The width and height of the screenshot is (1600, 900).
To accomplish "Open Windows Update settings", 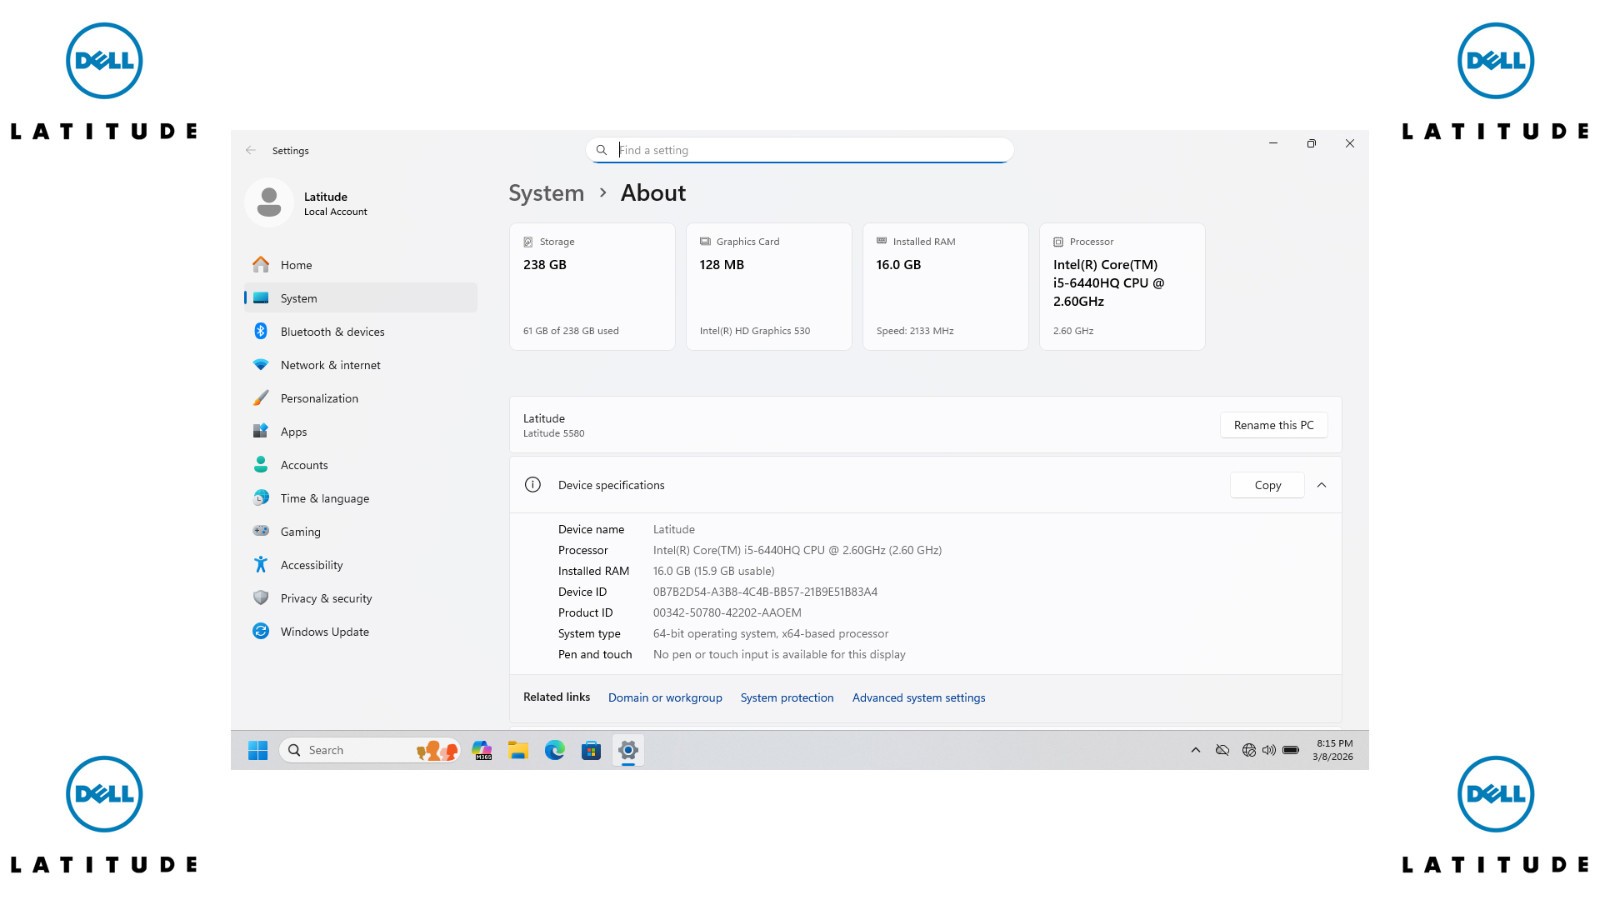I will (360, 632).
